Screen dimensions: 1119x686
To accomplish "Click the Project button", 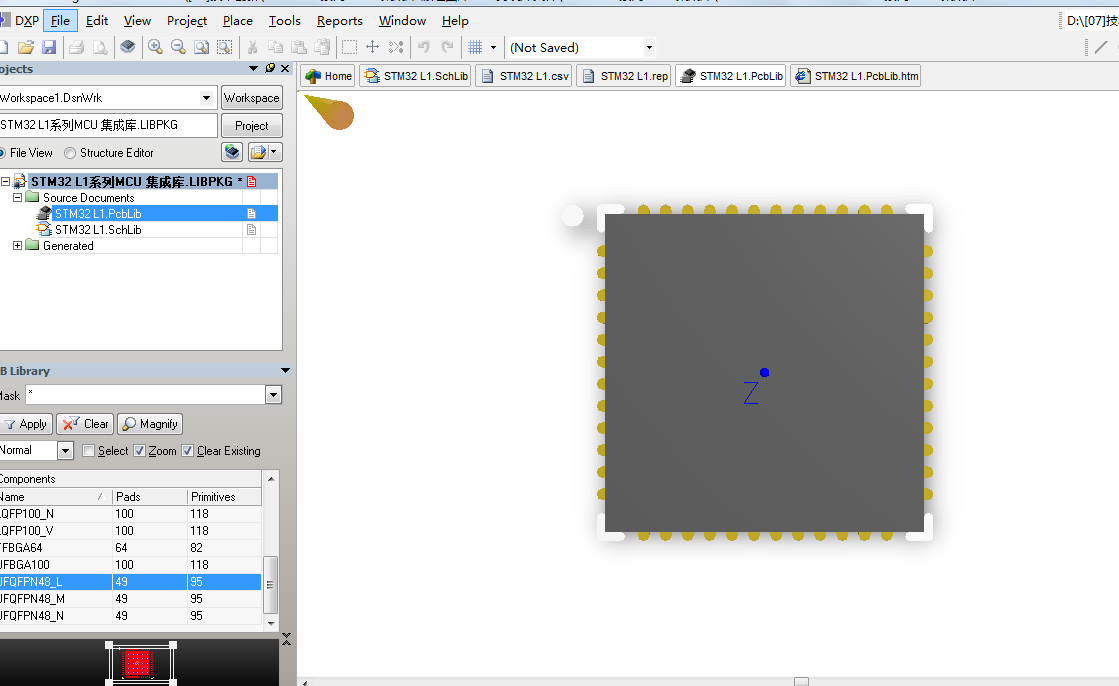I will 251,126.
